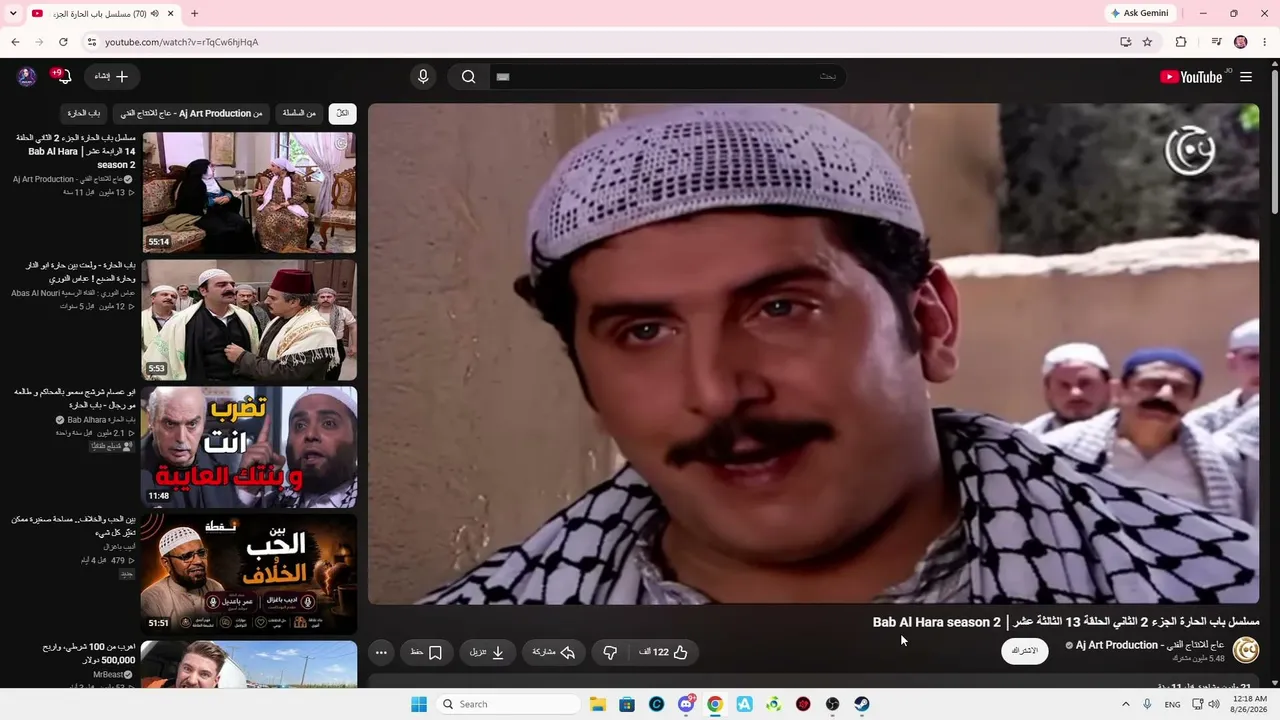Download the video with the download button
This screenshot has height=720, width=1280.
click(488, 652)
